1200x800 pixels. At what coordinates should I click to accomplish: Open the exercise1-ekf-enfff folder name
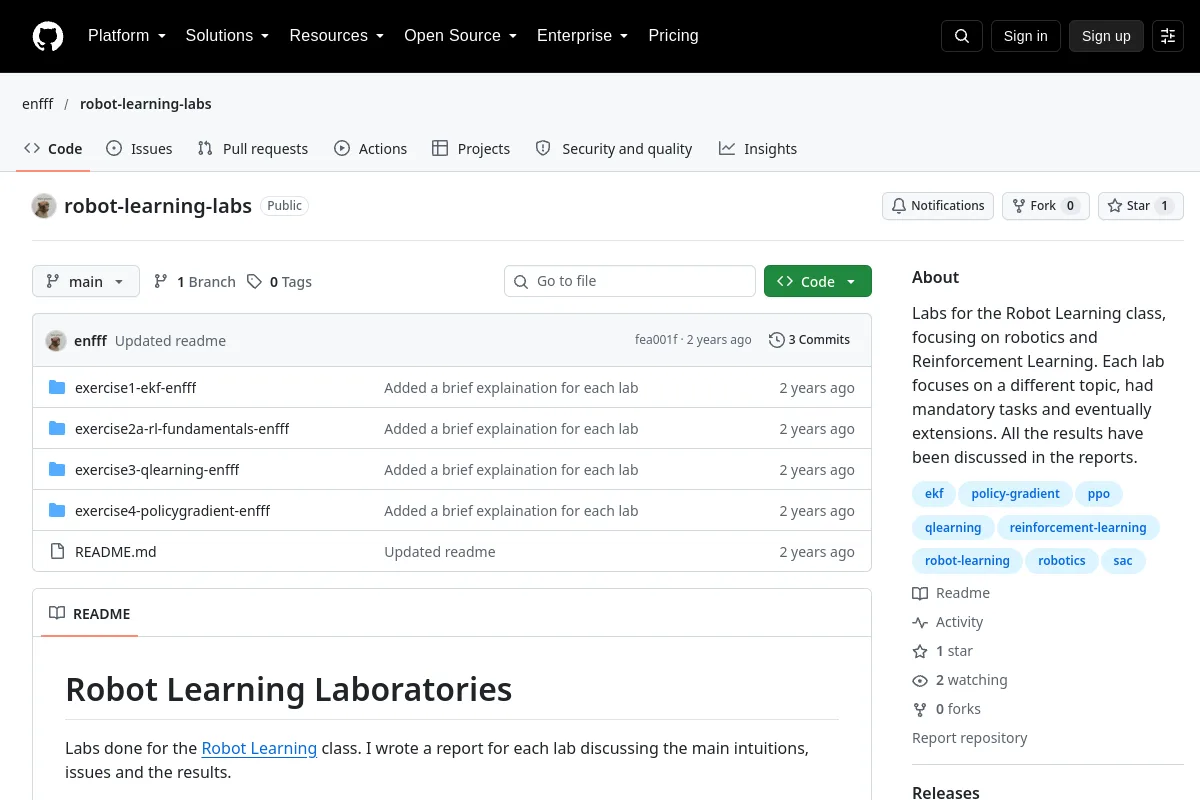[136, 388]
